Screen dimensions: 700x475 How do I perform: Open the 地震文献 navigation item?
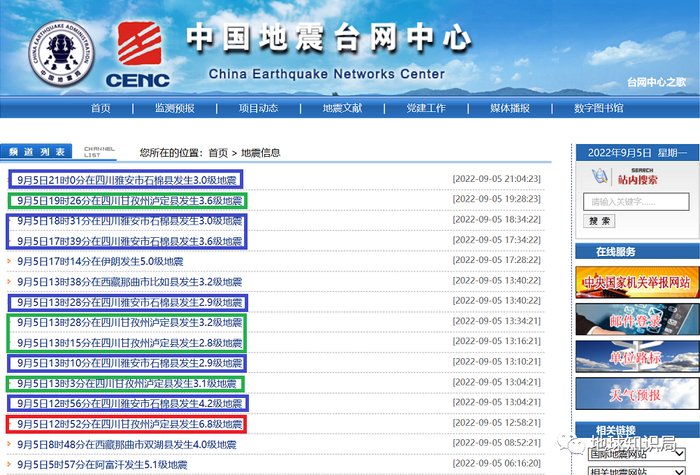tap(342, 108)
